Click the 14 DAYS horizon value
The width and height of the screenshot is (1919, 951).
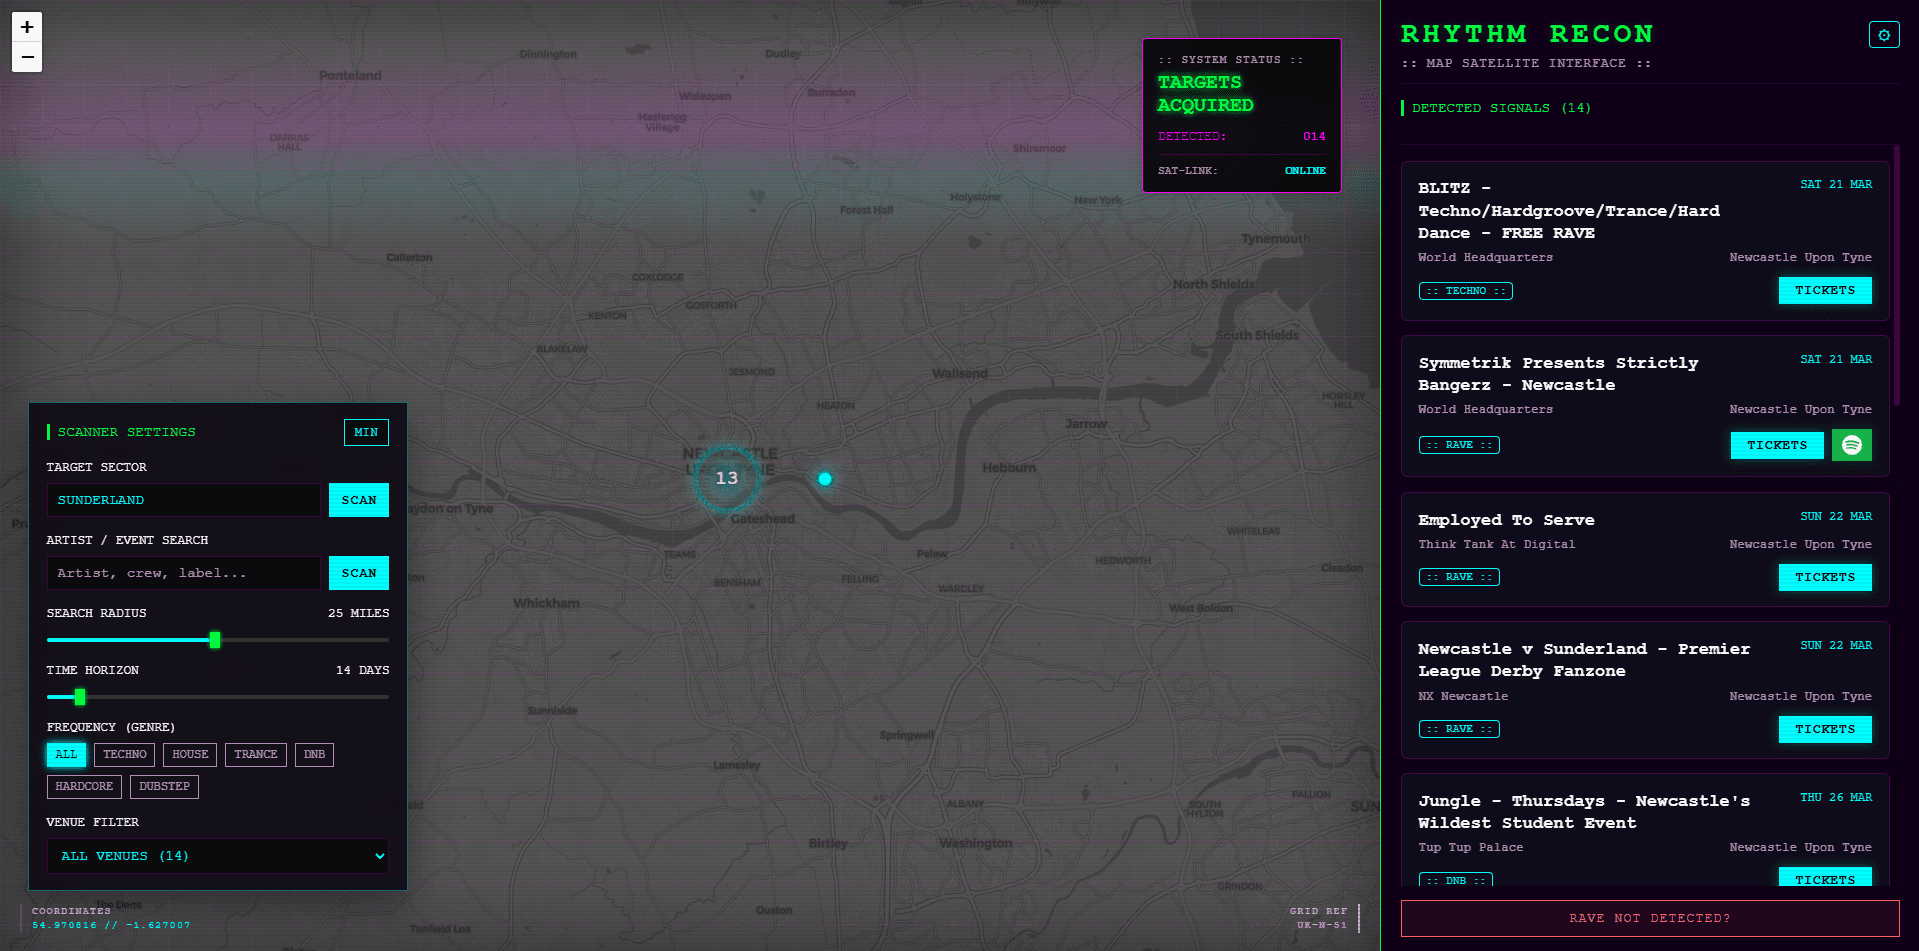click(363, 670)
